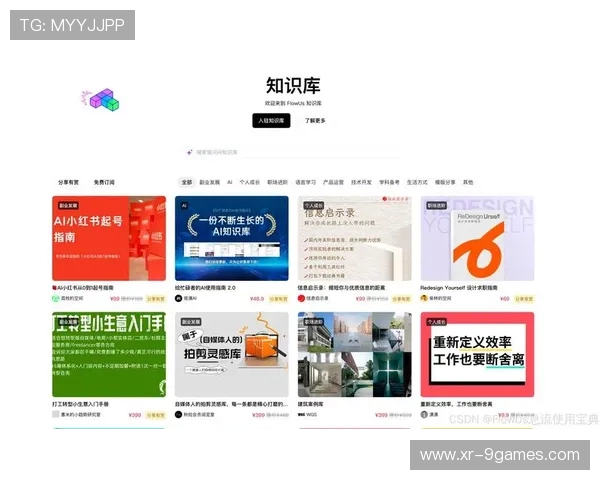Select the 个人成长 category filter

tap(249, 182)
